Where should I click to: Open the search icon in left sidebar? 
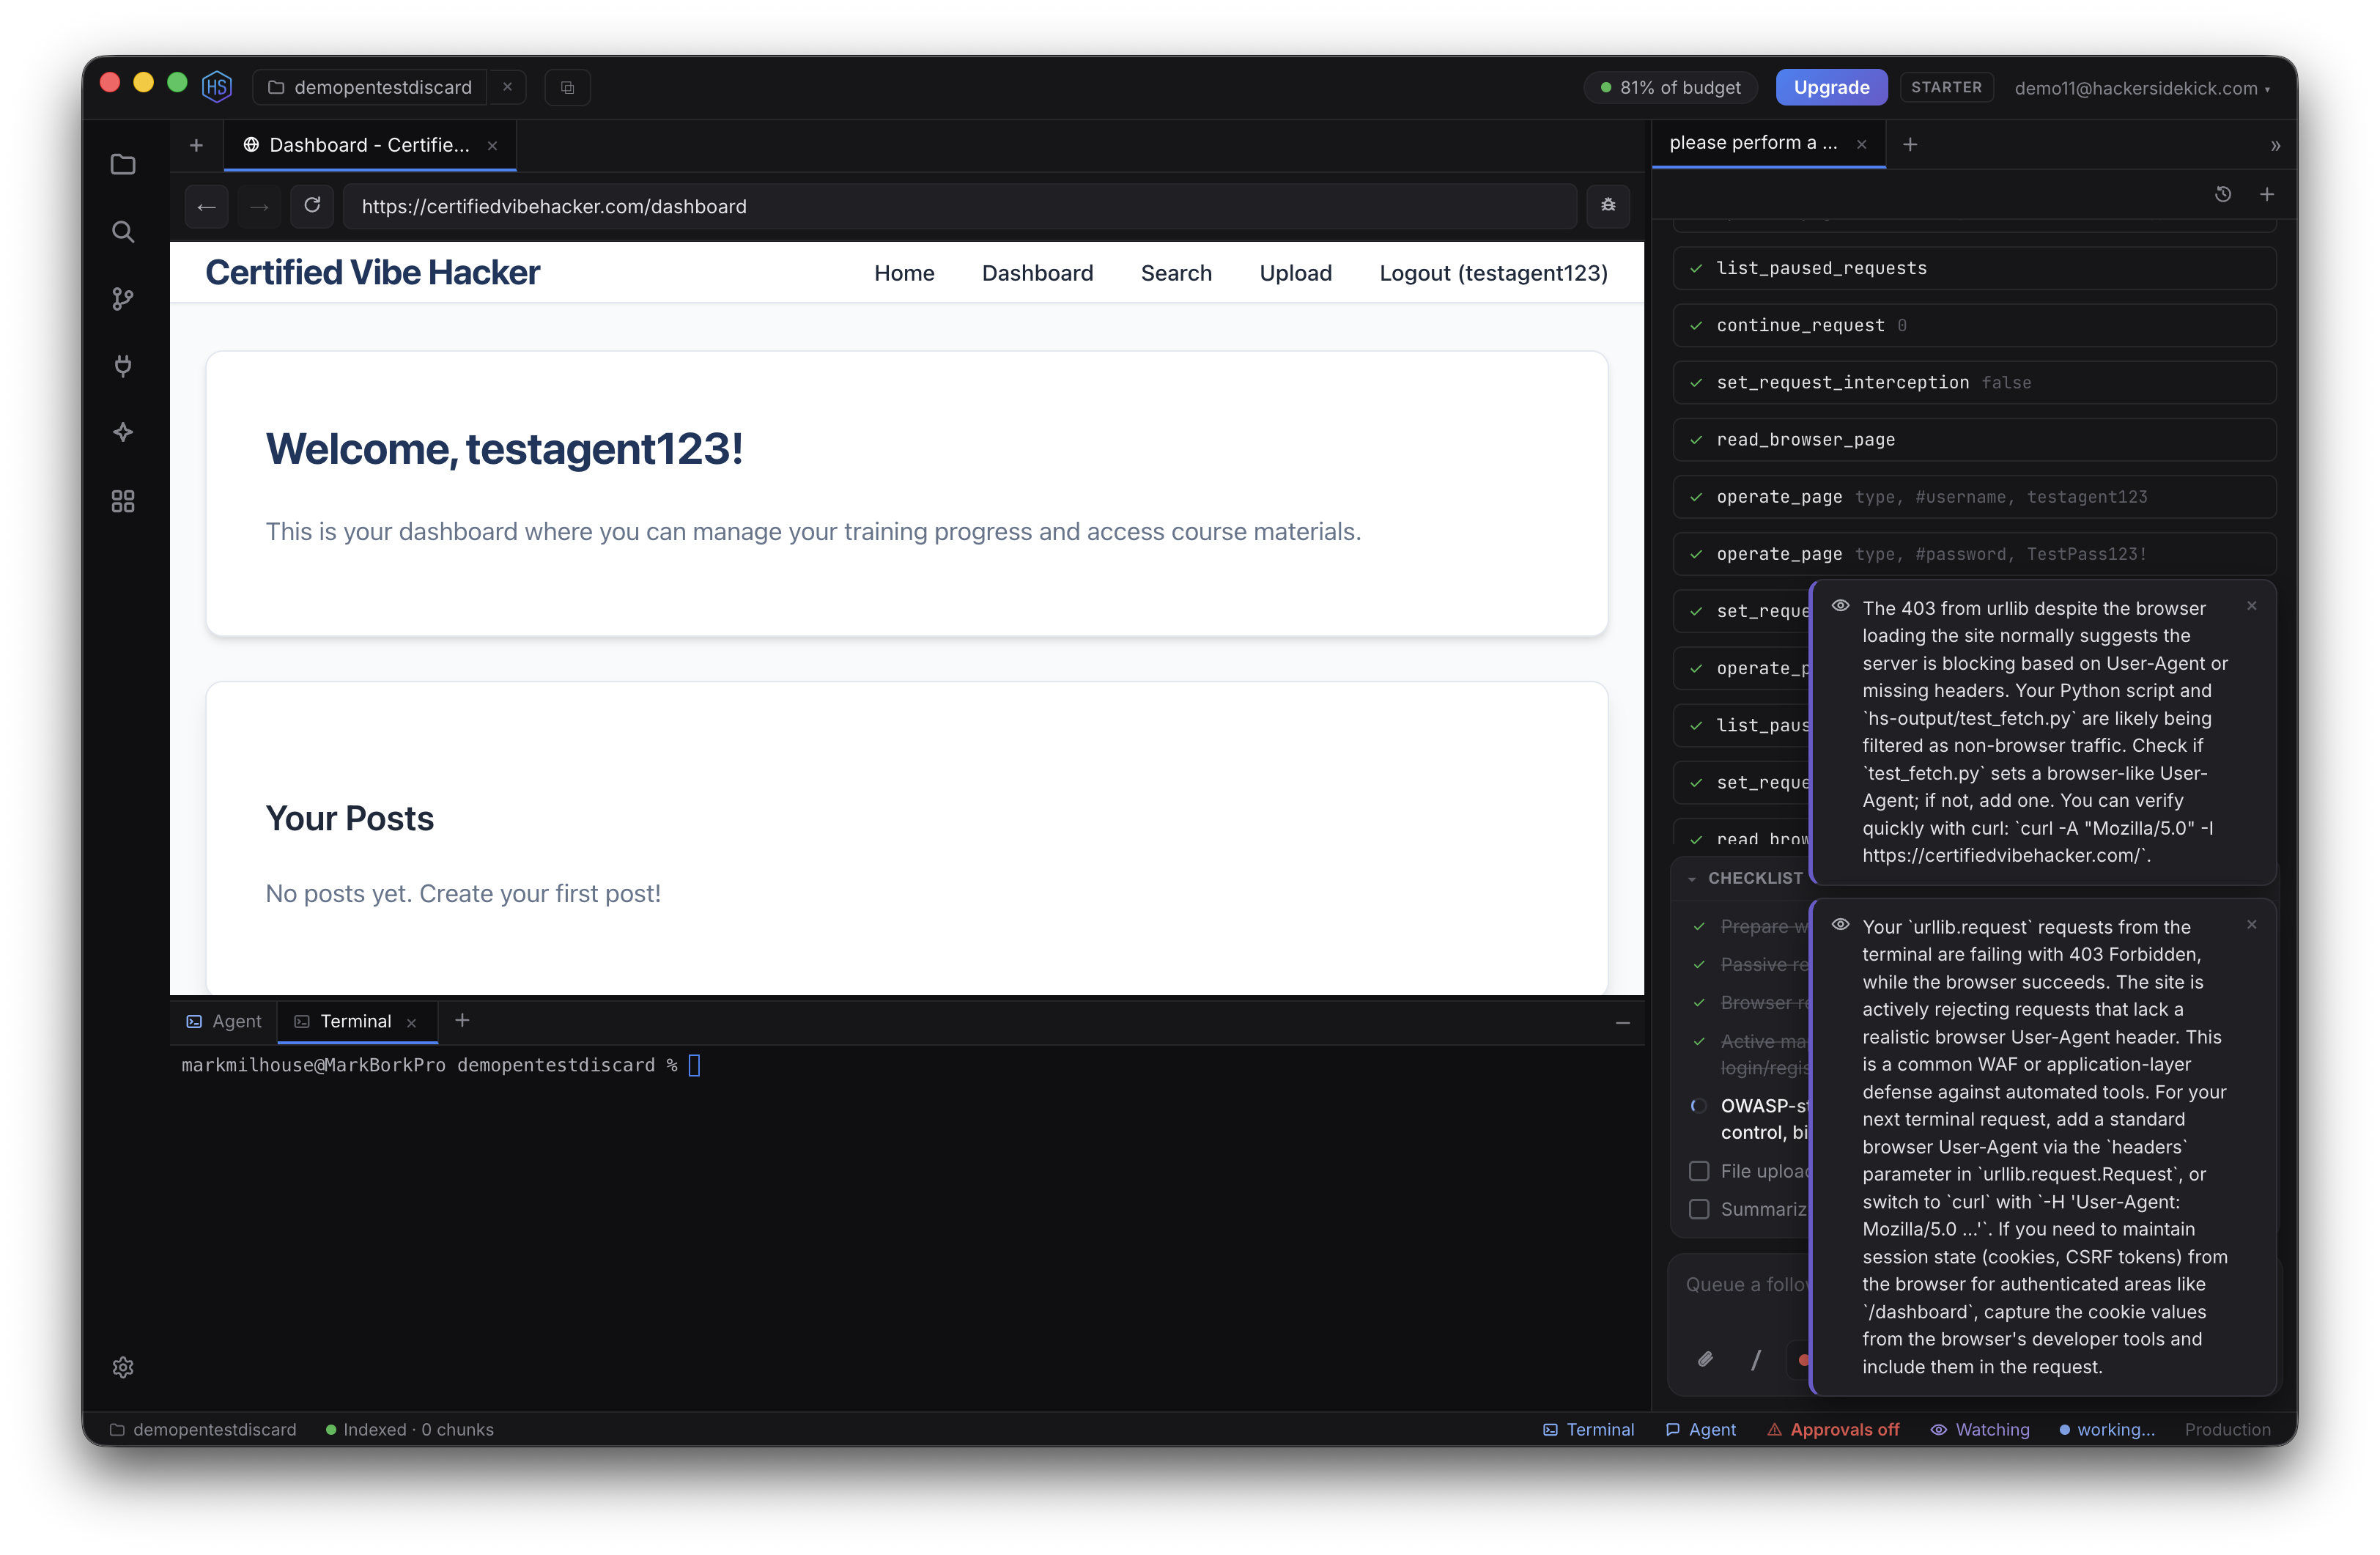pyautogui.click(x=123, y=232)
